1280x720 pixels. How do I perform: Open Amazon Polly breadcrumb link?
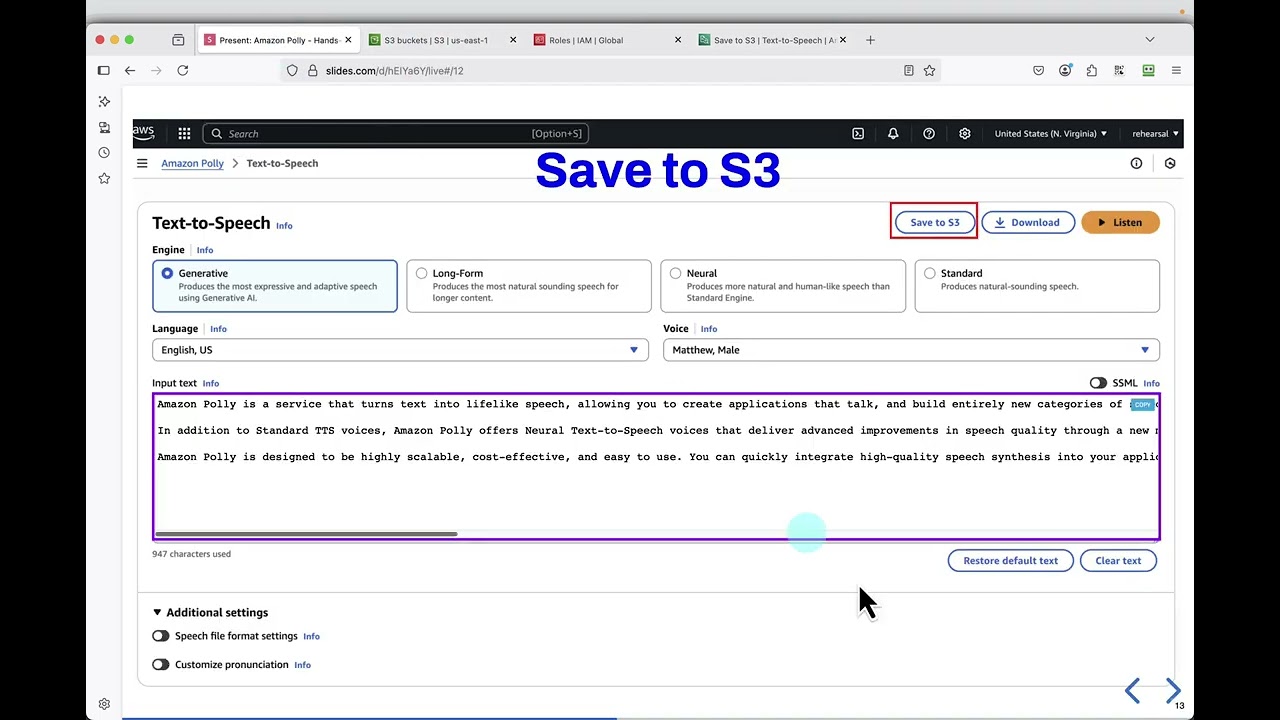(192, 163)
